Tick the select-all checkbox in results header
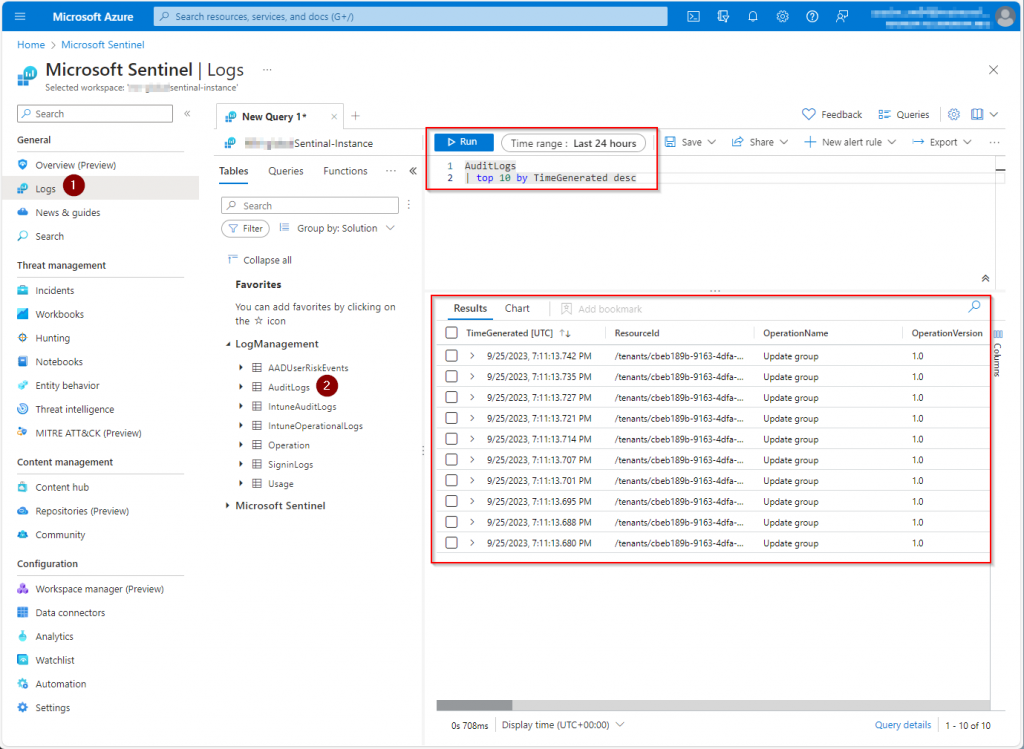1024x749 pixels. 452,333
